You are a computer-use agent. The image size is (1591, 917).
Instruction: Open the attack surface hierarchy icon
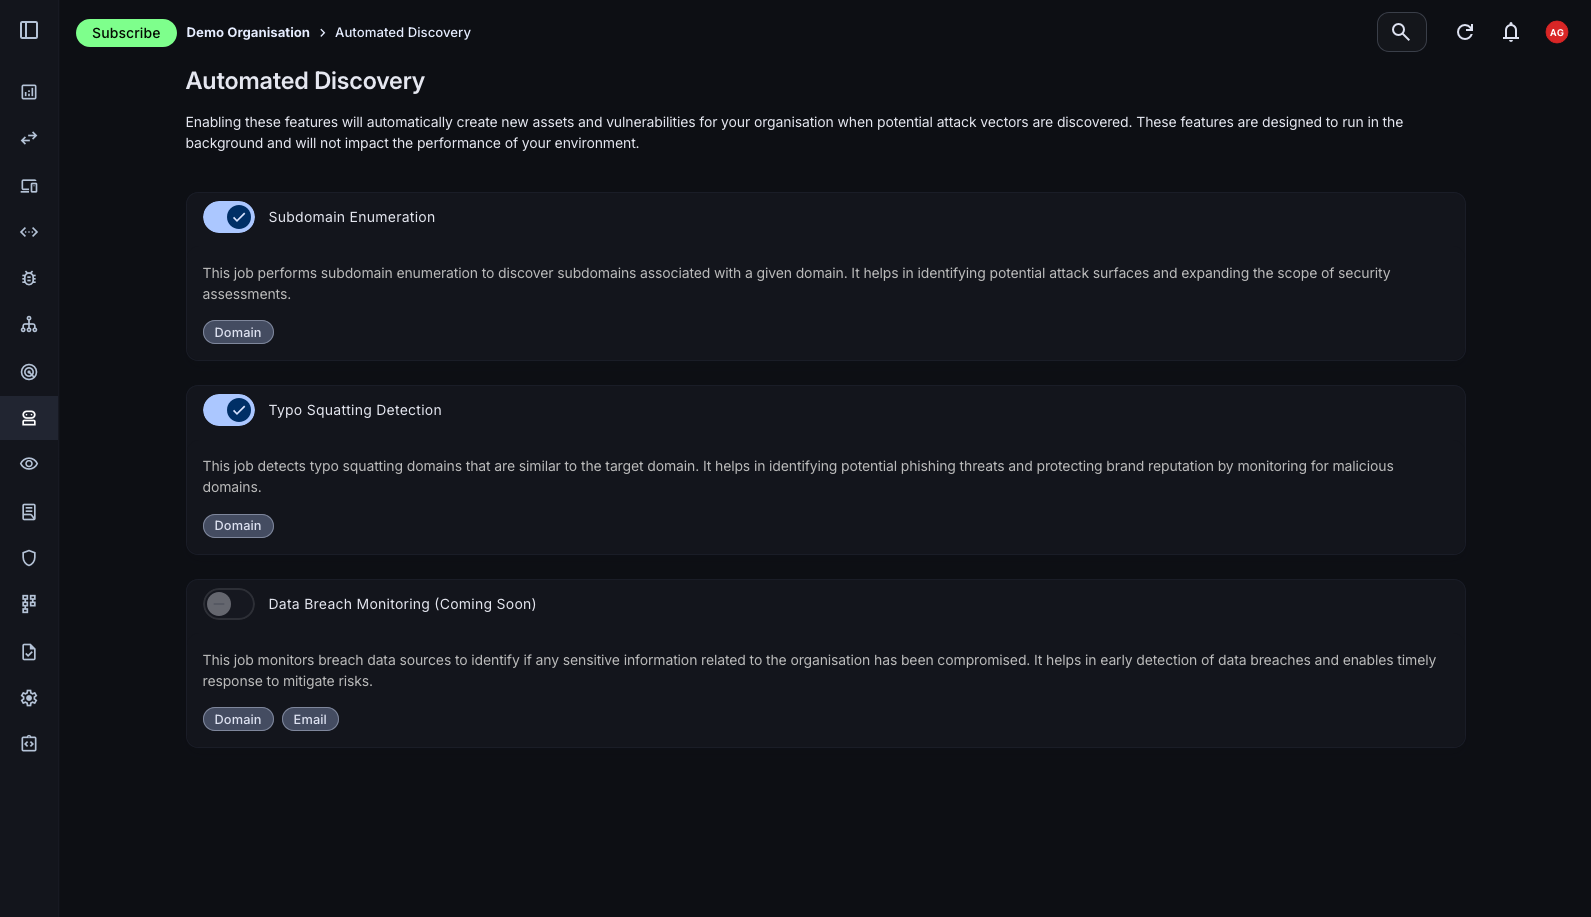(x=29, y=324)
